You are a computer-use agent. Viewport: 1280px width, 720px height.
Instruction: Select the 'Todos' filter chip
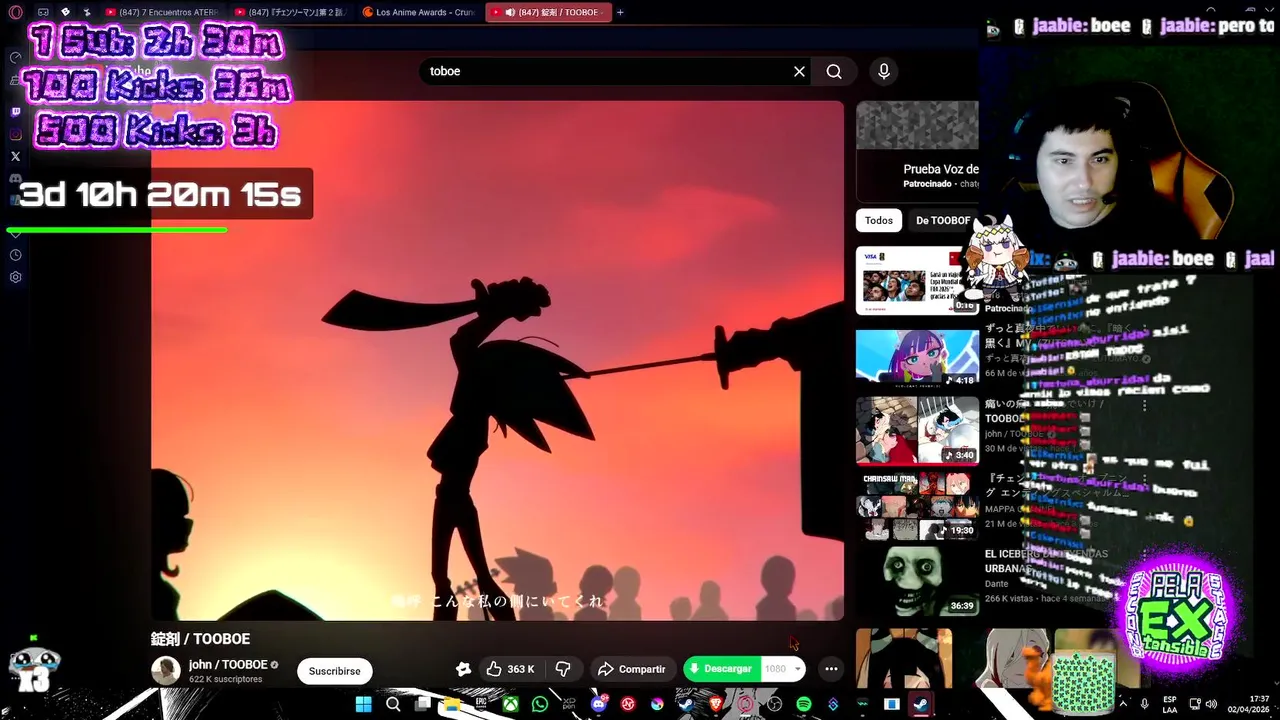click(879, 220)
